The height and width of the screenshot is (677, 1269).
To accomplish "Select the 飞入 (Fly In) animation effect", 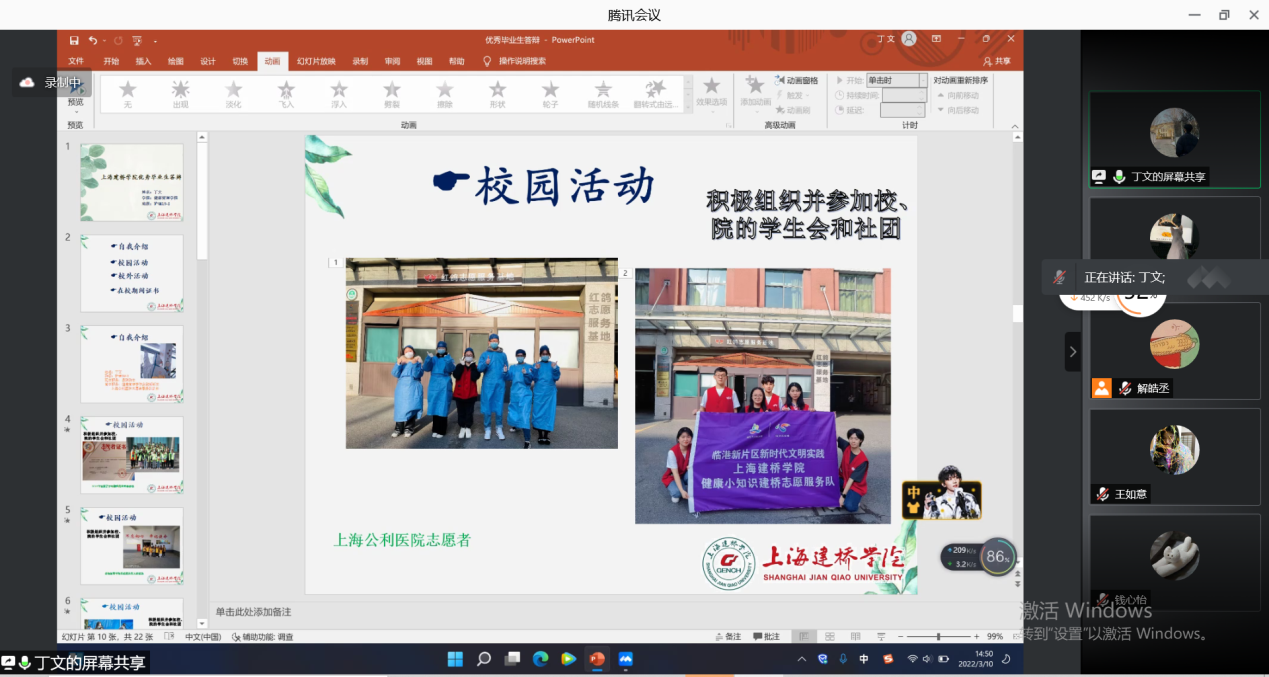I will (286, 93).
